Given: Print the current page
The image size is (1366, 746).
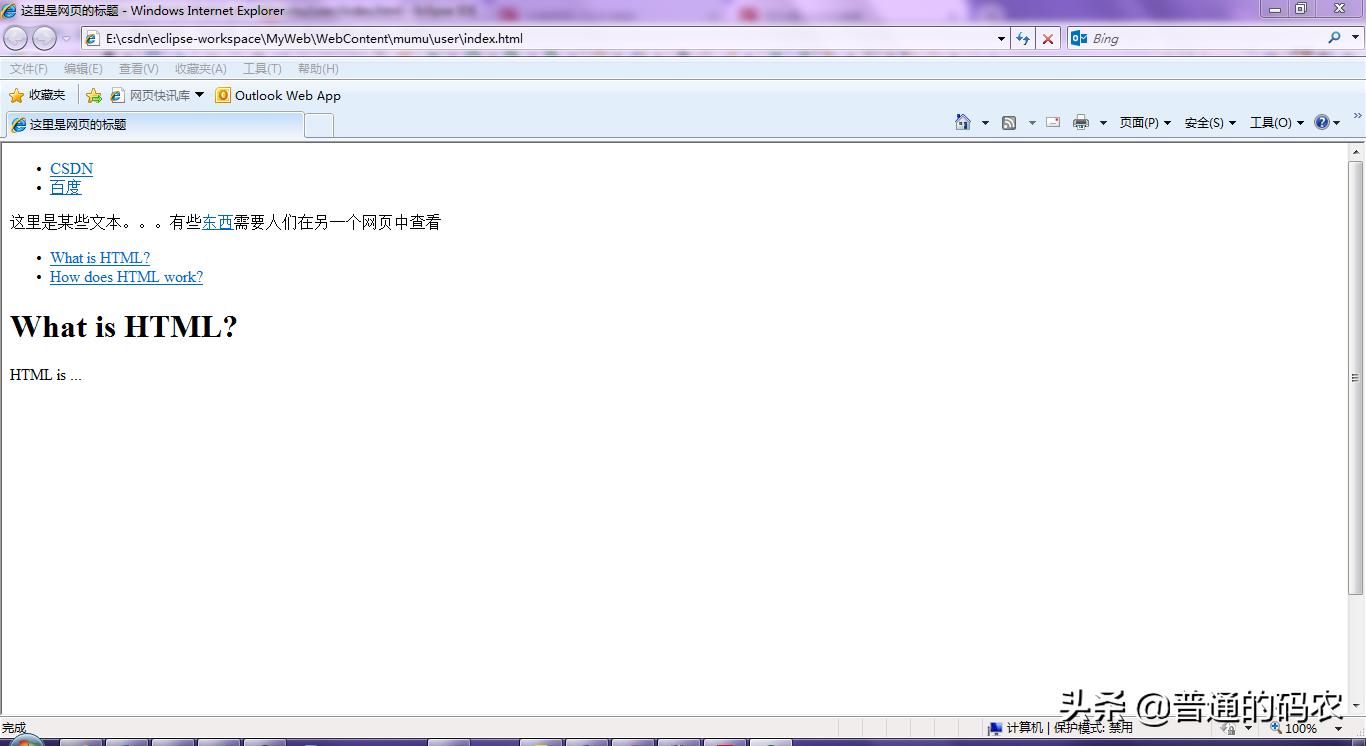Looking at the screenshot, I should click(1080, 121).
